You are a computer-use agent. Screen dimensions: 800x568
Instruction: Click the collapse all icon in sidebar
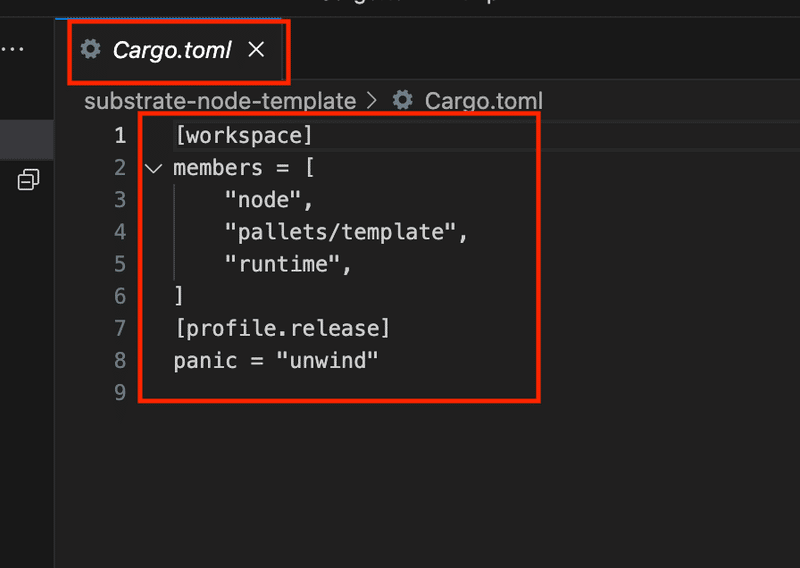(x=28, y=180)
